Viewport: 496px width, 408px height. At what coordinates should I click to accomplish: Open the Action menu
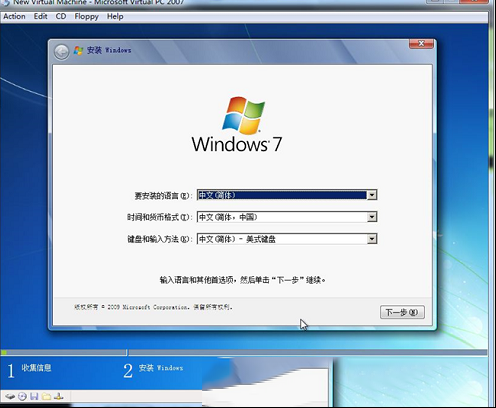point(14,16)
